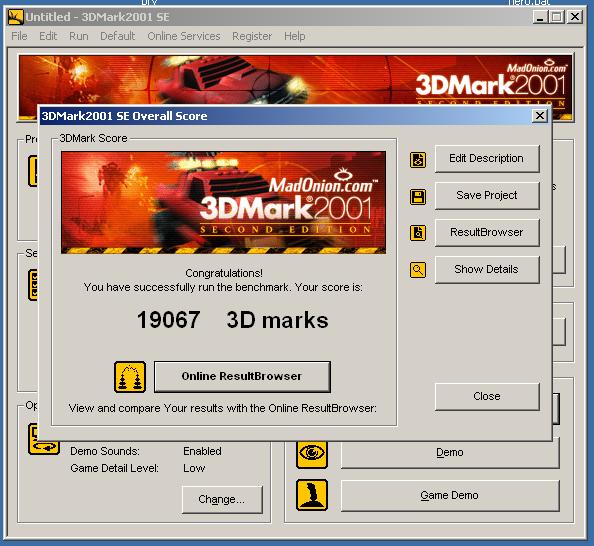Click the 'Congratulations!' text
This screenshot has width=594, height=546.
(224, 273)
